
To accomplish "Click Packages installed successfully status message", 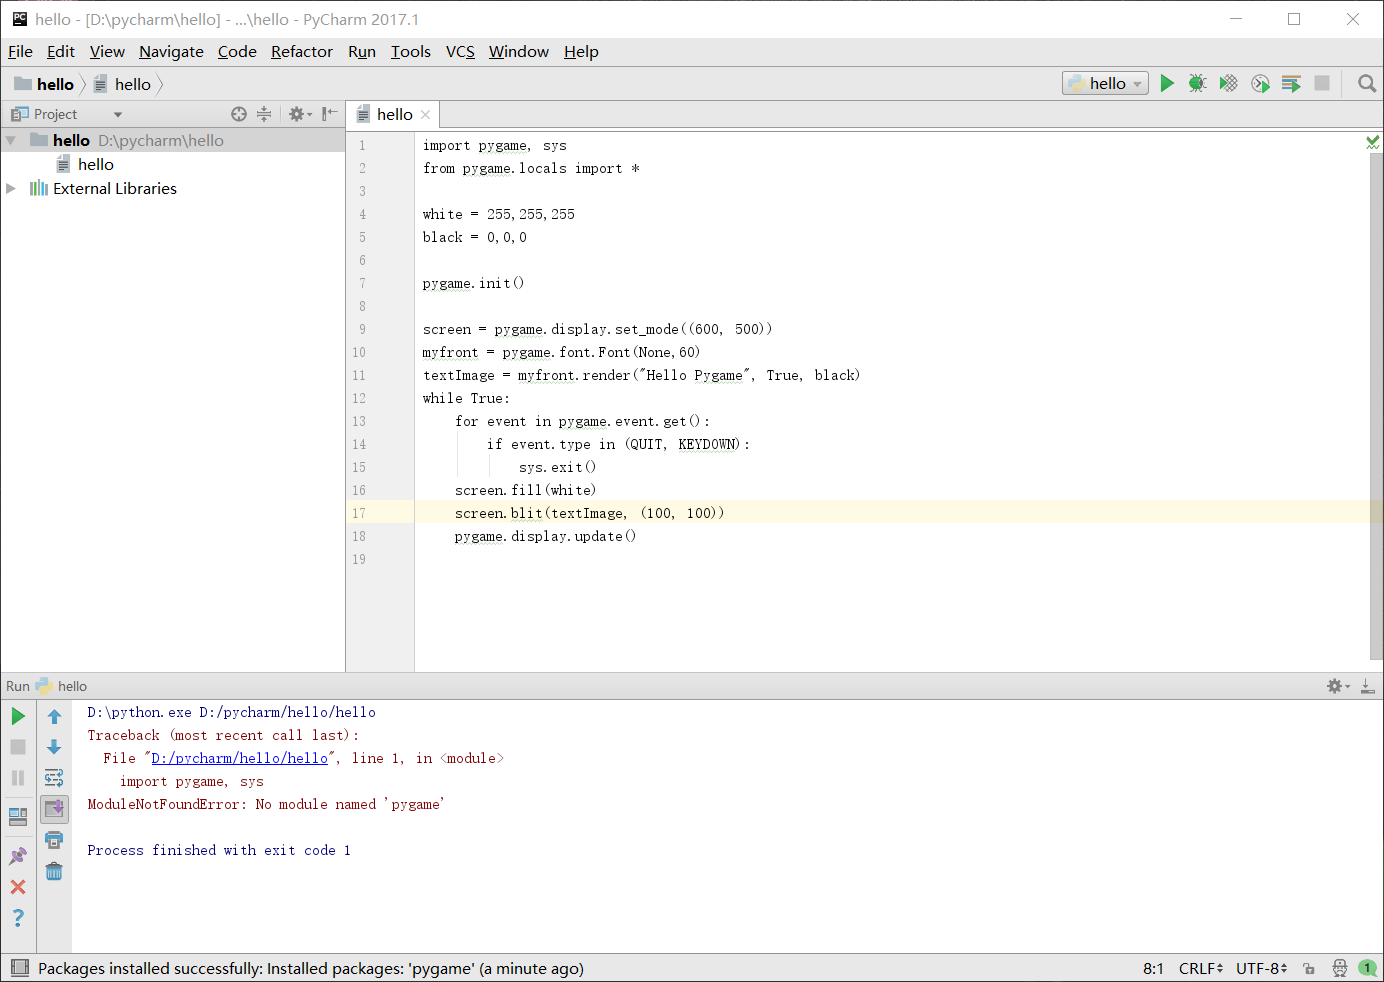I will click(311, 968).
